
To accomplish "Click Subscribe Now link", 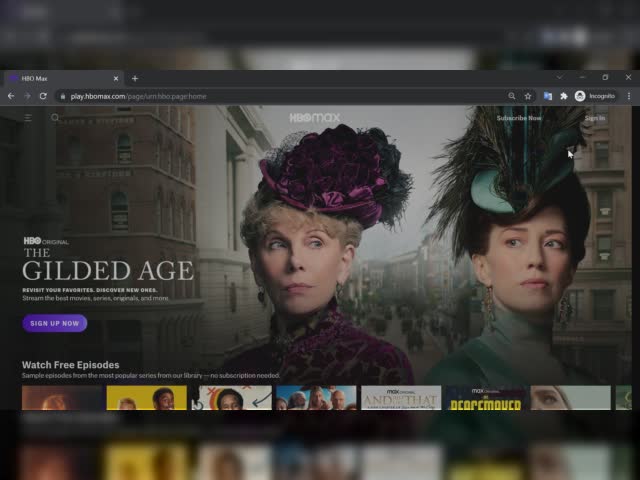I will [519, 118].
